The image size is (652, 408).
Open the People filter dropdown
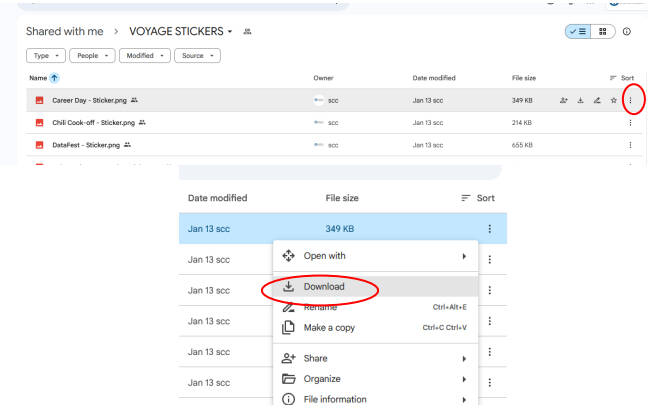click(x=92, y=56)
